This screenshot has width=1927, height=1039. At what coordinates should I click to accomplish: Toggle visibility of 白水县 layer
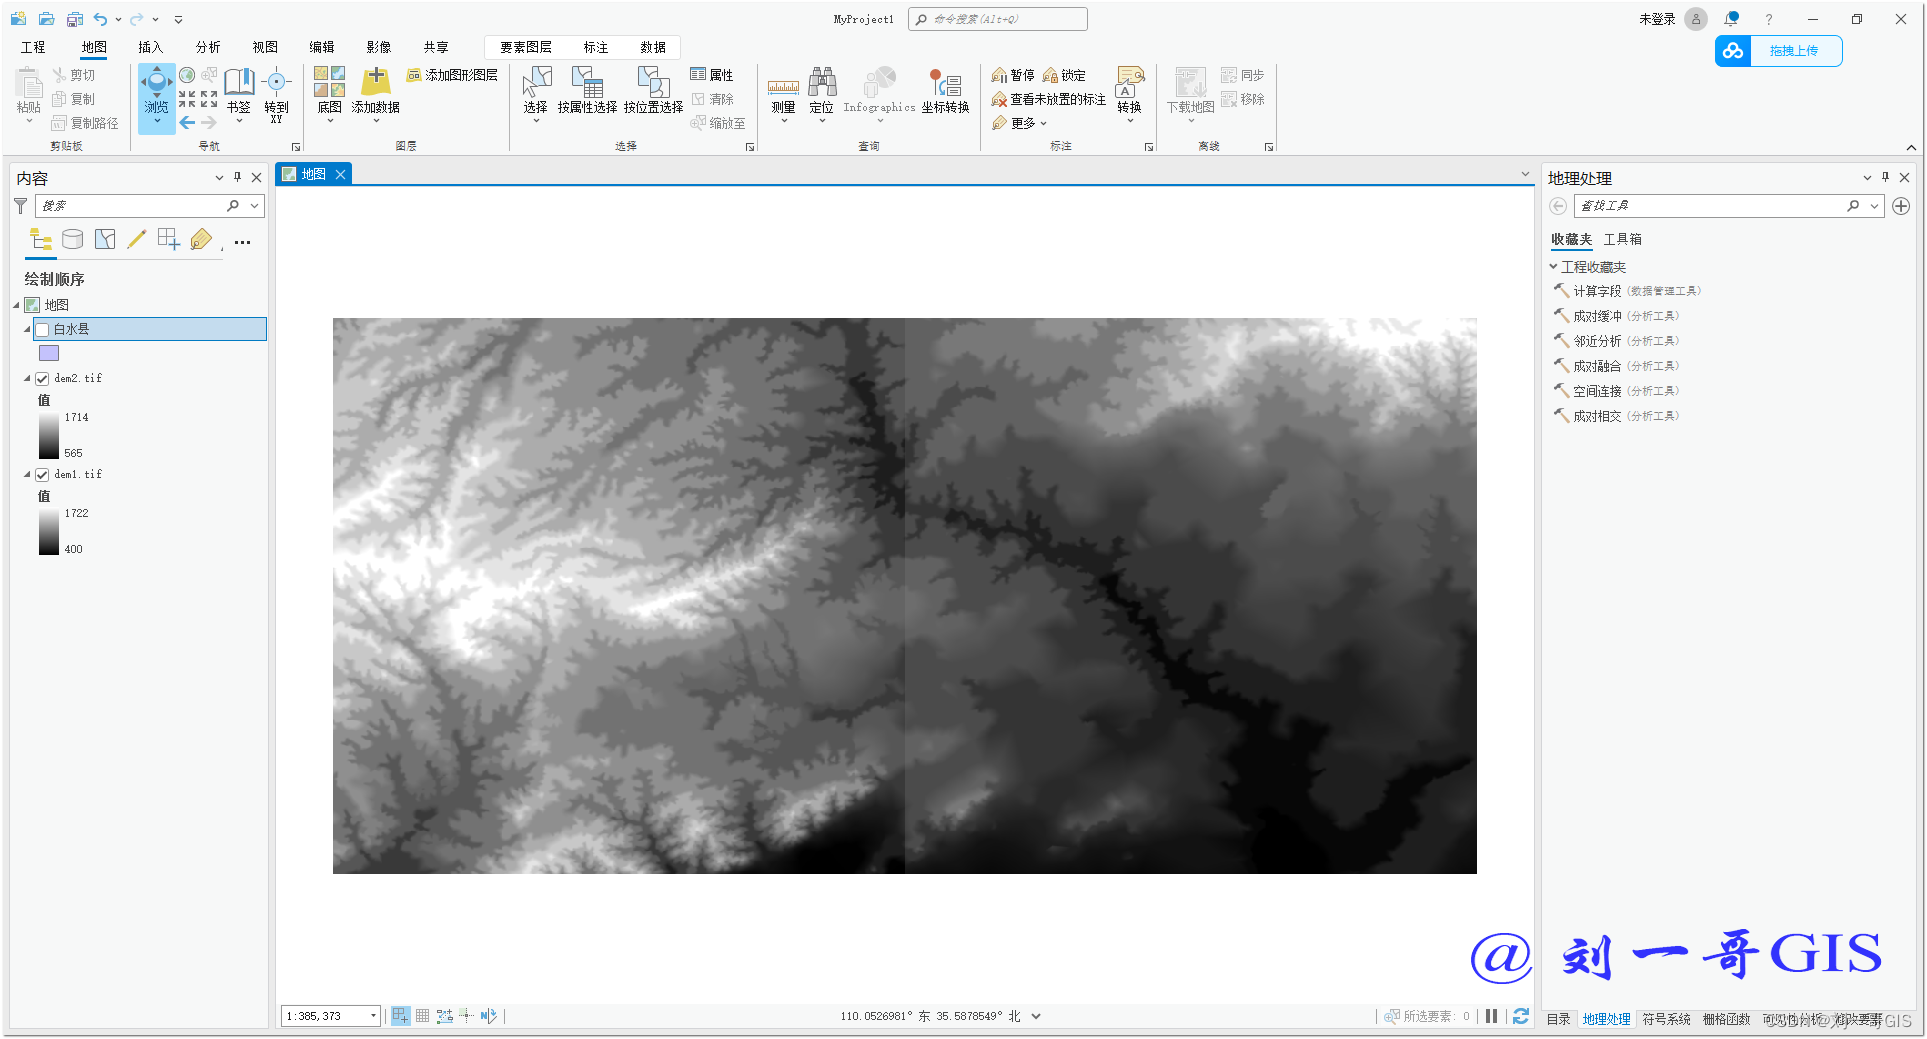pos(43,330)
